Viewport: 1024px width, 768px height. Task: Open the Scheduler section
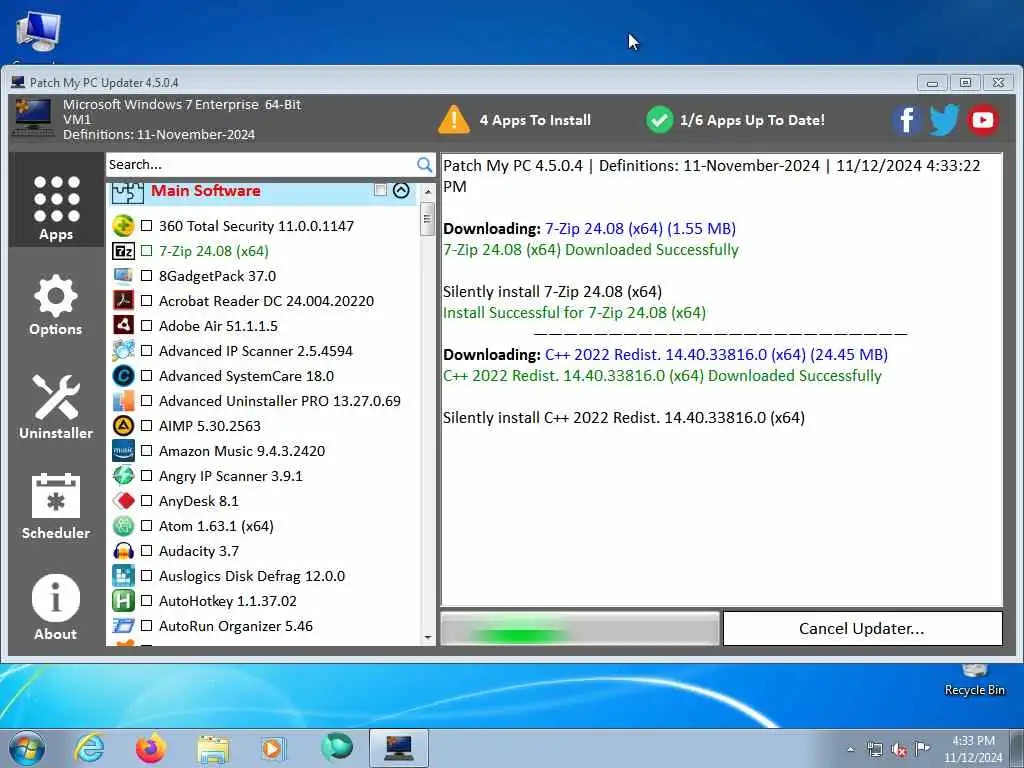(x=56, y=507)
